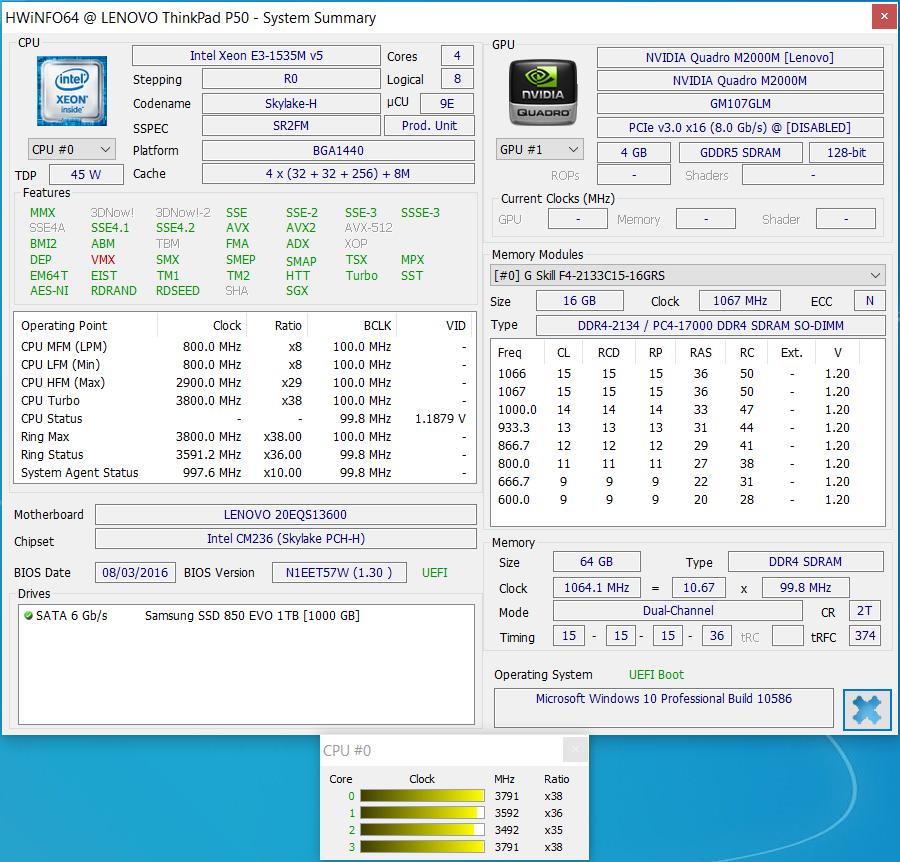The height and width of the screenshot is (862, 900).
Task: Click the VMX feature flag in red
Action: (103, 260)
